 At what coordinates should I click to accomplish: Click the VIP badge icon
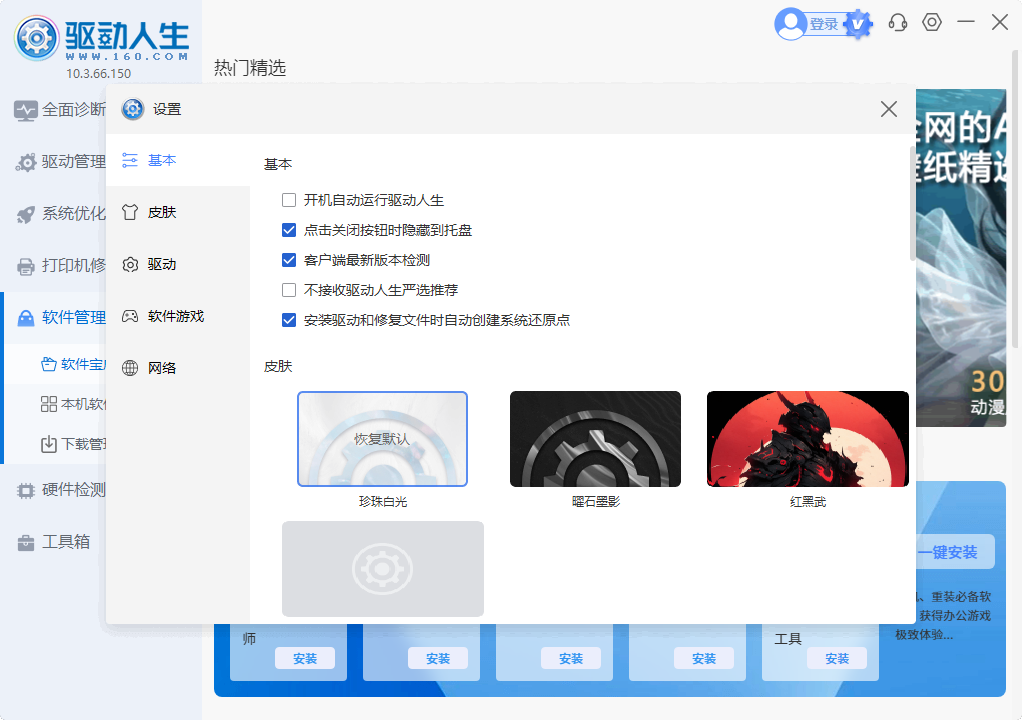point(858,24)
